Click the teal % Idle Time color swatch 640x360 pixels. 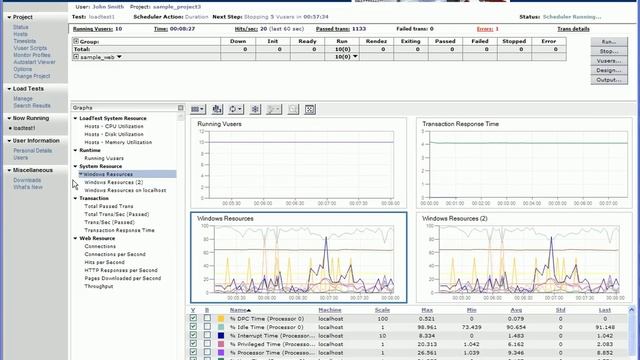pyautogui.click(x=221, y=327)
